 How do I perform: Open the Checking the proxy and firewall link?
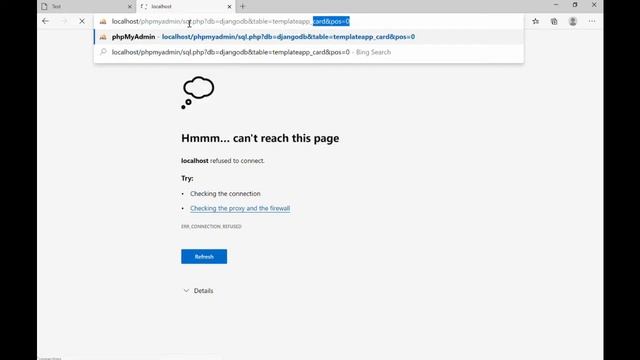click(240, 208)
